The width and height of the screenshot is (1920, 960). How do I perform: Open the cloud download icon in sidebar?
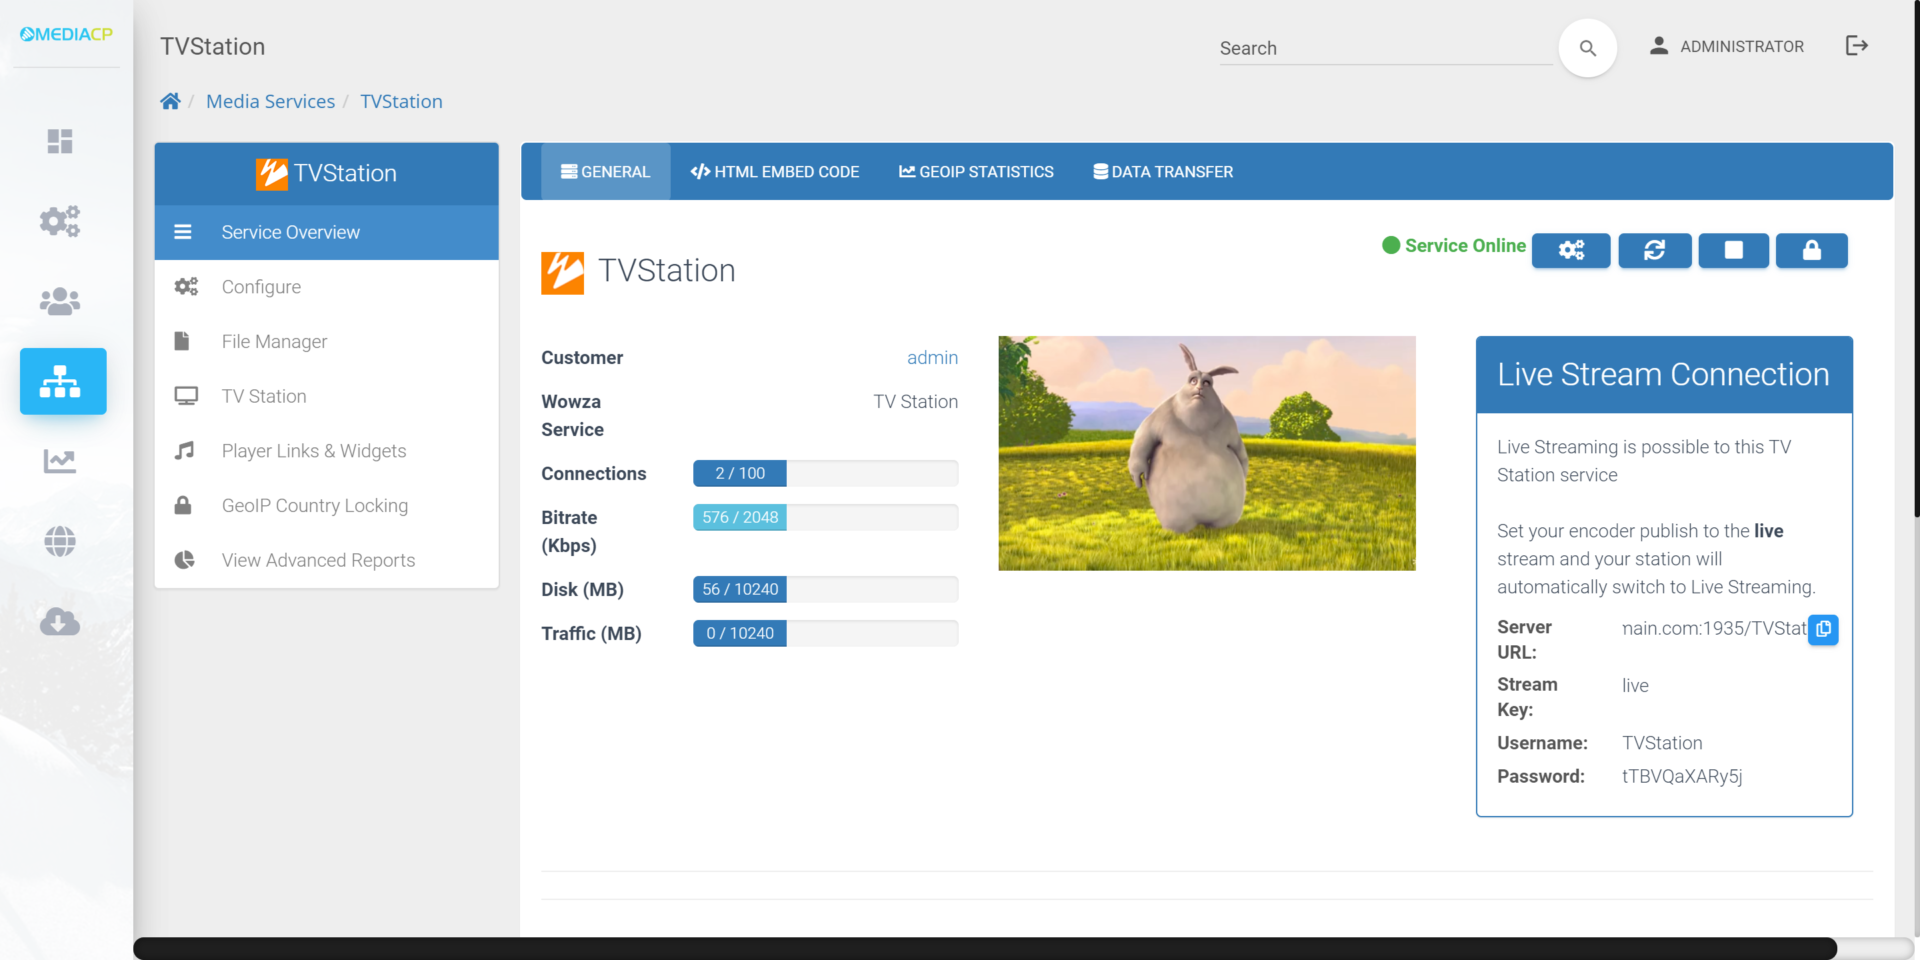click(60, 621)
